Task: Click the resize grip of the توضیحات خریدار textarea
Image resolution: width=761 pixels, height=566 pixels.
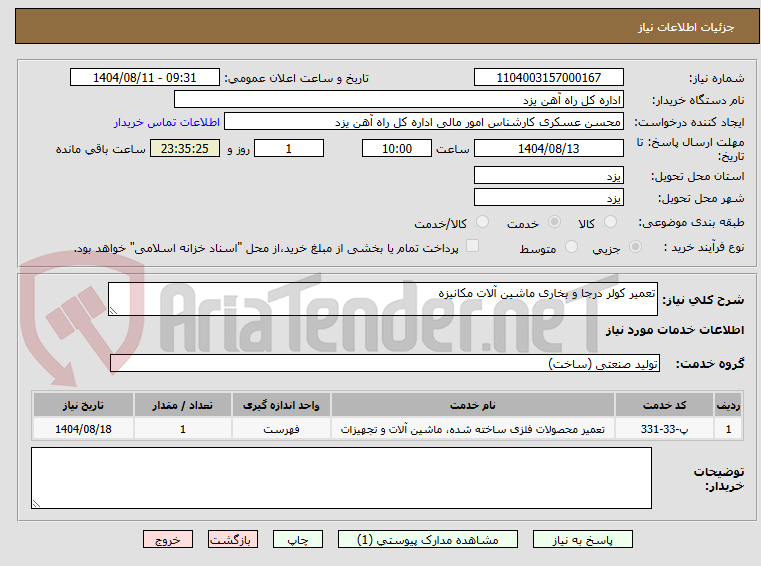Action: point(36,504)
